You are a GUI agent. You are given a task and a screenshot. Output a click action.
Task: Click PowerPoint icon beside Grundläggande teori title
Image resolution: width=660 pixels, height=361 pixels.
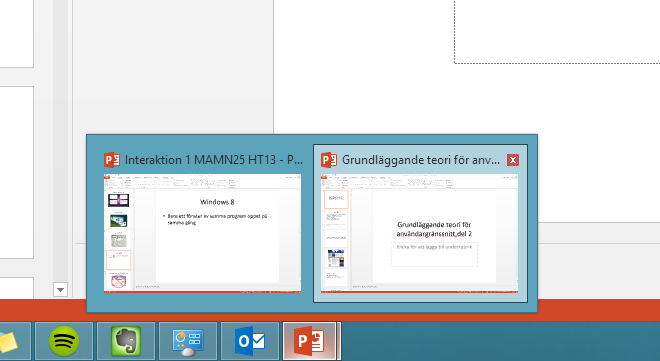[x=329, y=160]
